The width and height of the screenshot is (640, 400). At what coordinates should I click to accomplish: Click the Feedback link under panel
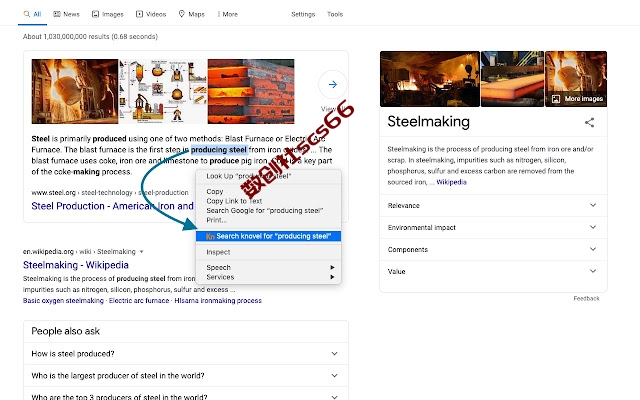pyautogui.click(x=587, y=299)
